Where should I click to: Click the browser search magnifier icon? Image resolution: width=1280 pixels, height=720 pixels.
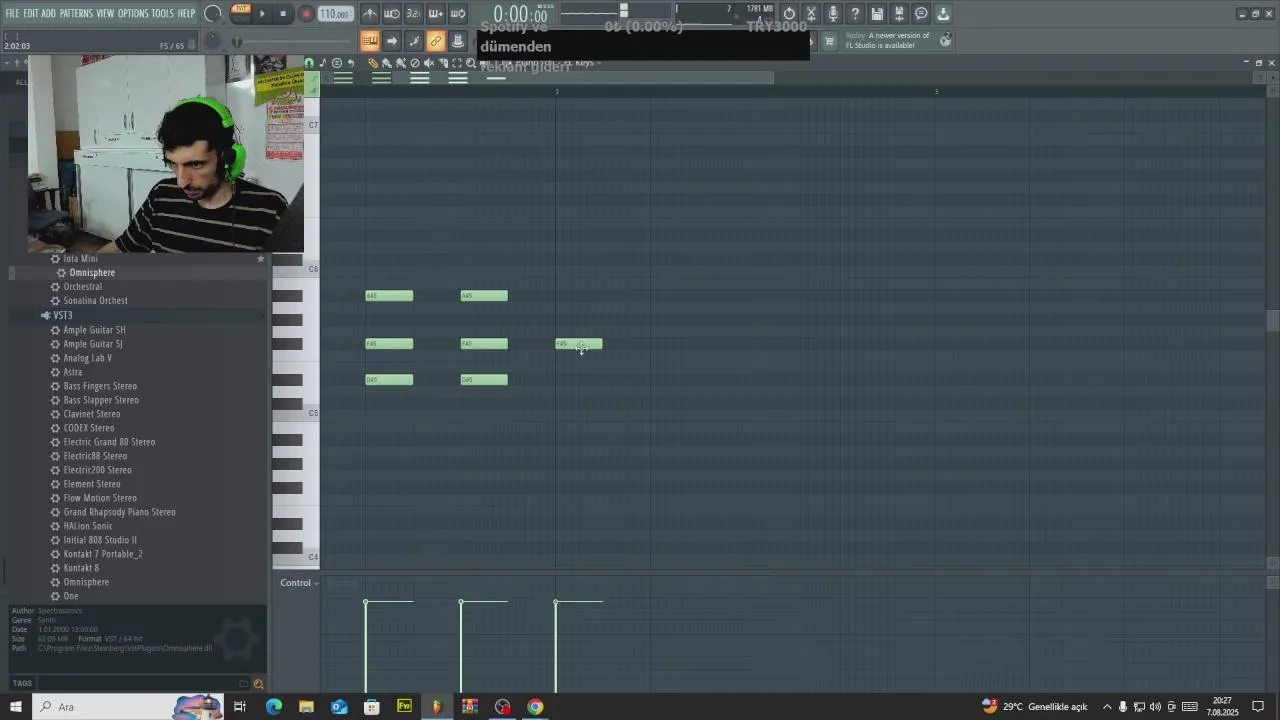(258, 684)
